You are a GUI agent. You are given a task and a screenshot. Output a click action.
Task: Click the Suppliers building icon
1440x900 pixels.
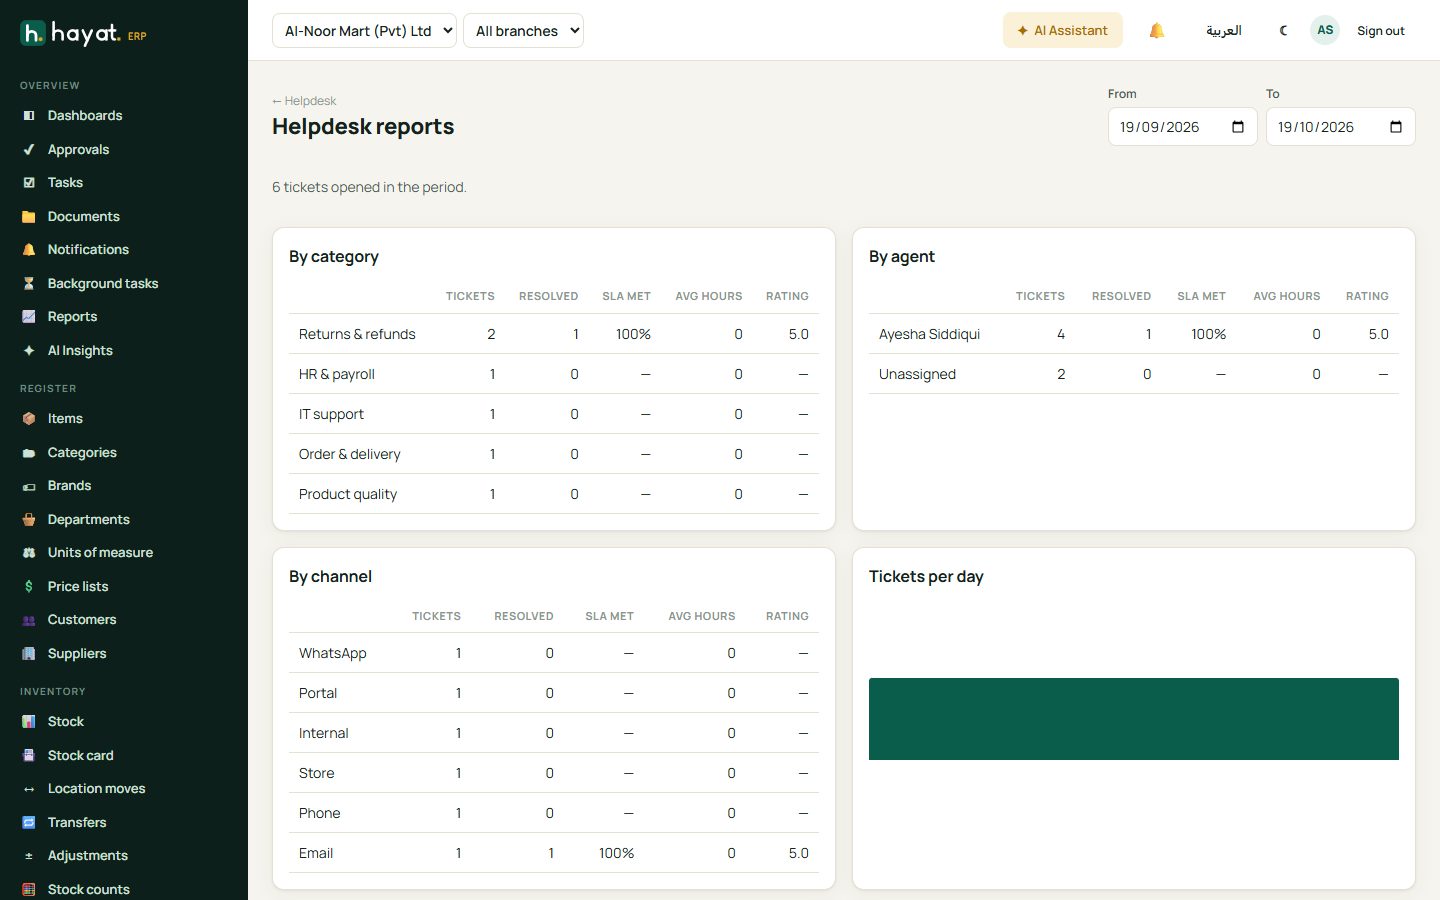pyautogui.click(x=29, y=654)
